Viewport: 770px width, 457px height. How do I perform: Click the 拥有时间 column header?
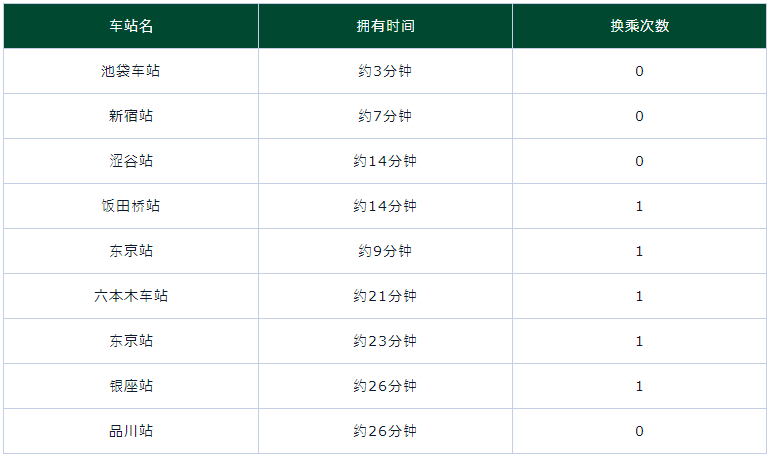385,26
